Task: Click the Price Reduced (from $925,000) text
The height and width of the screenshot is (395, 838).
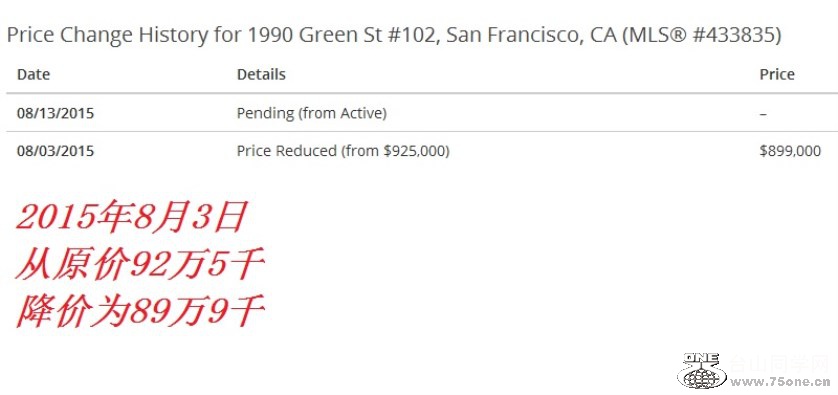Action: 343,151
